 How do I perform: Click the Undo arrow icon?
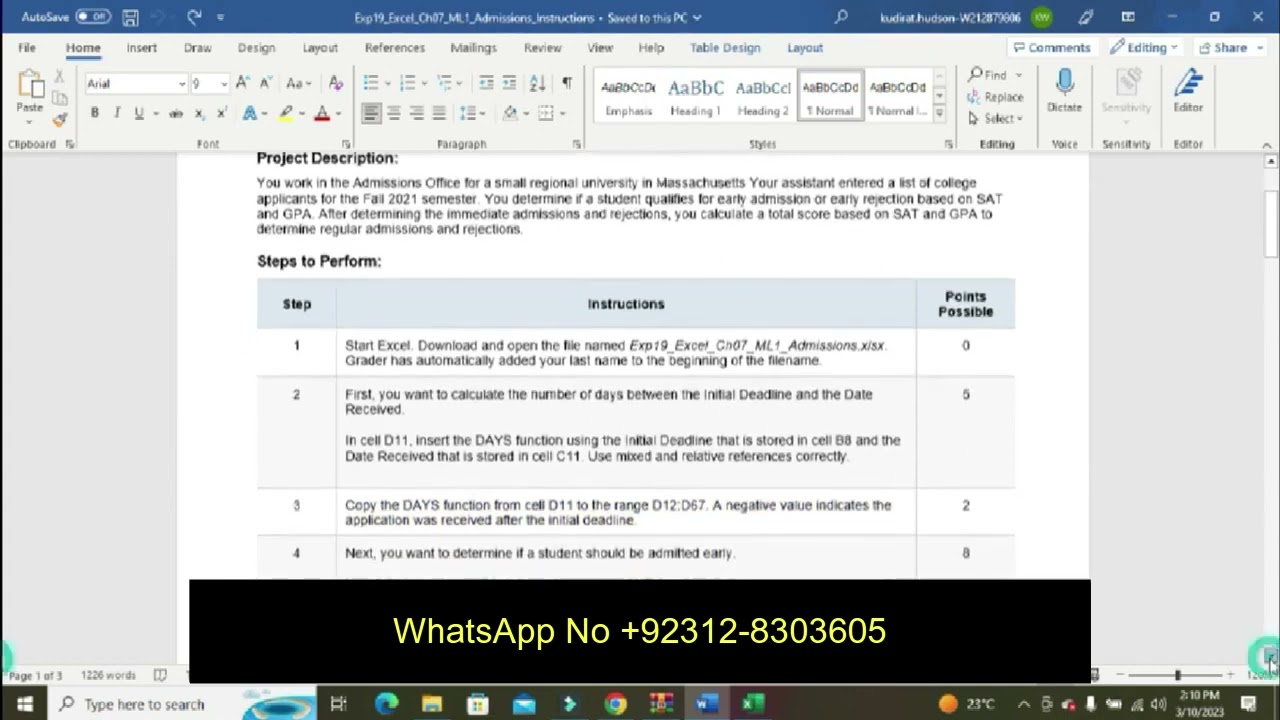click(160, 17)
